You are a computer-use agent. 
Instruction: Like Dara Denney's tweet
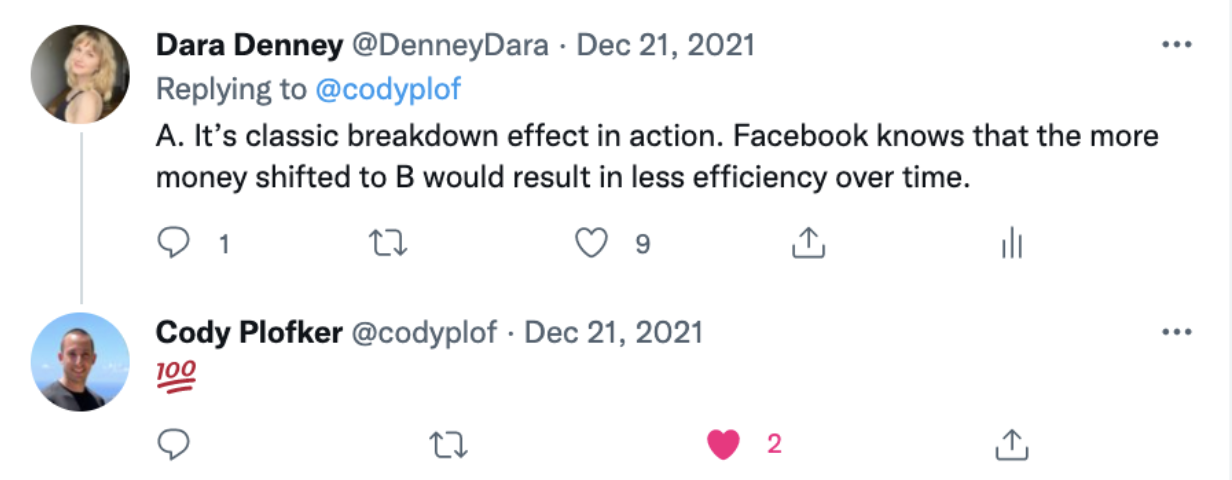tap(592, 243)
